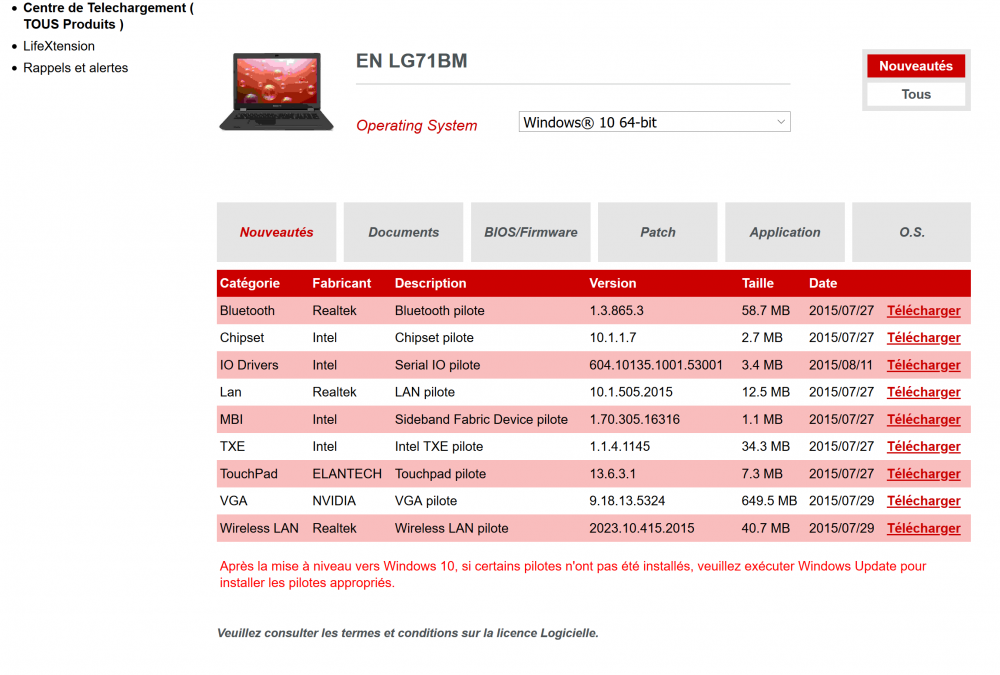Screen dimensions: 1000x675
Task: Select the red Nouveautés filter button
Action: pyautogui.click(x=916, y=66)
